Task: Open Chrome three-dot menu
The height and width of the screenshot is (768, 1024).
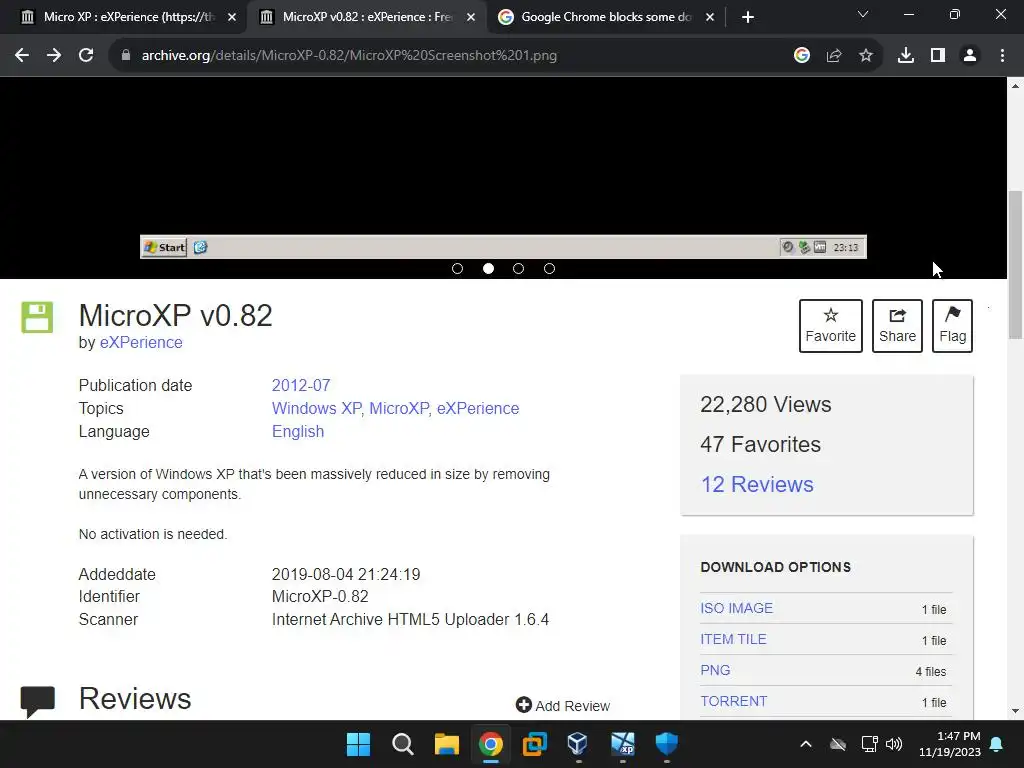Action: (x=1002, y=56)
